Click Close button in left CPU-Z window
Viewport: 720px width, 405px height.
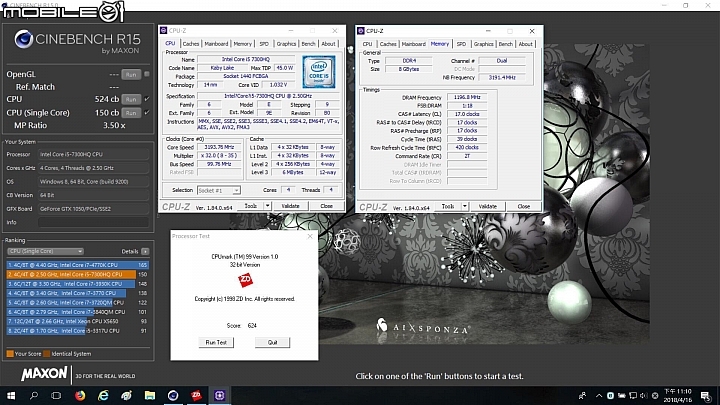coord(326,206)
